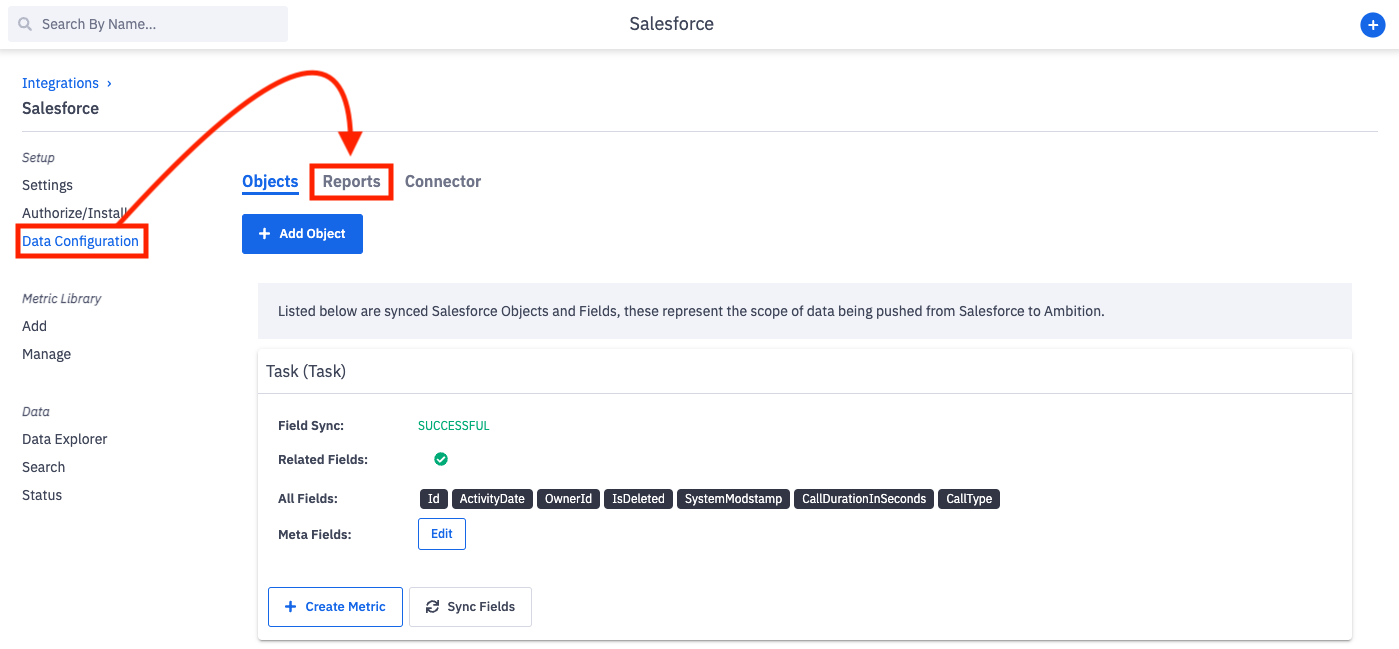
Task: Open Manage under Metric Library
Action: [46, 354]
